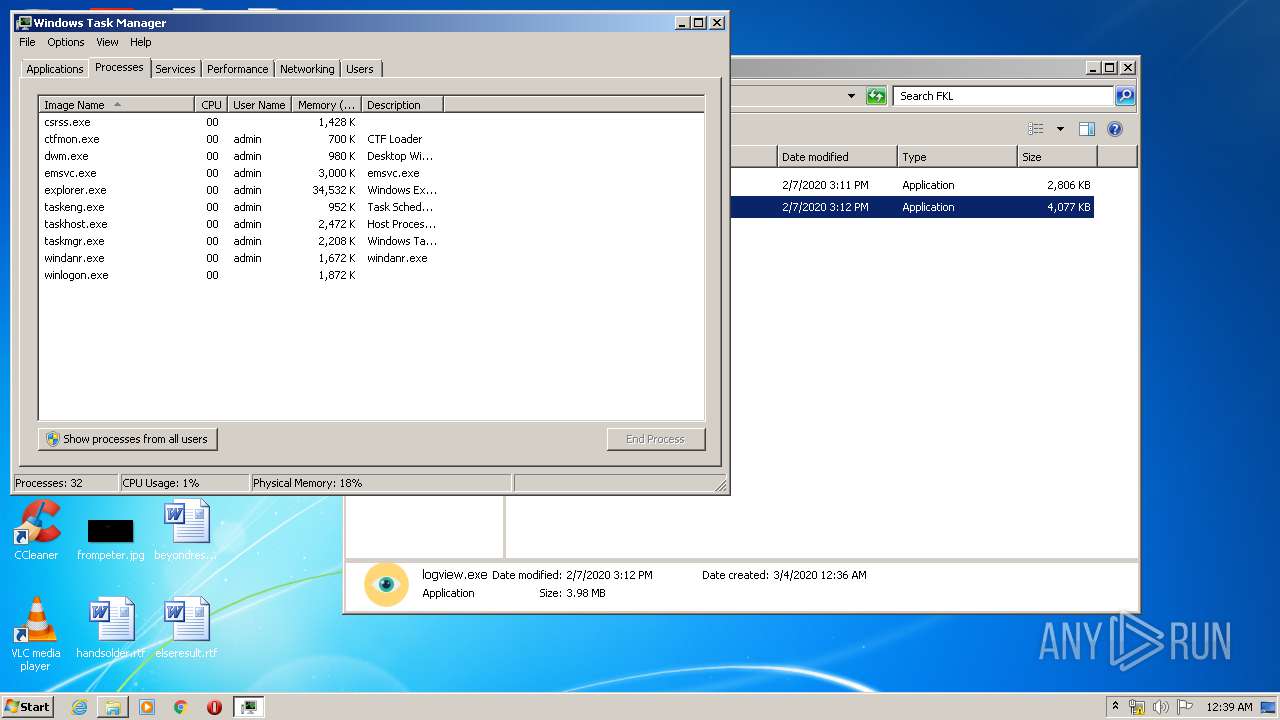Click the search magnifier icon in Explorer
Viewport: 1280px width, 720px height.
pos(1125,96)
